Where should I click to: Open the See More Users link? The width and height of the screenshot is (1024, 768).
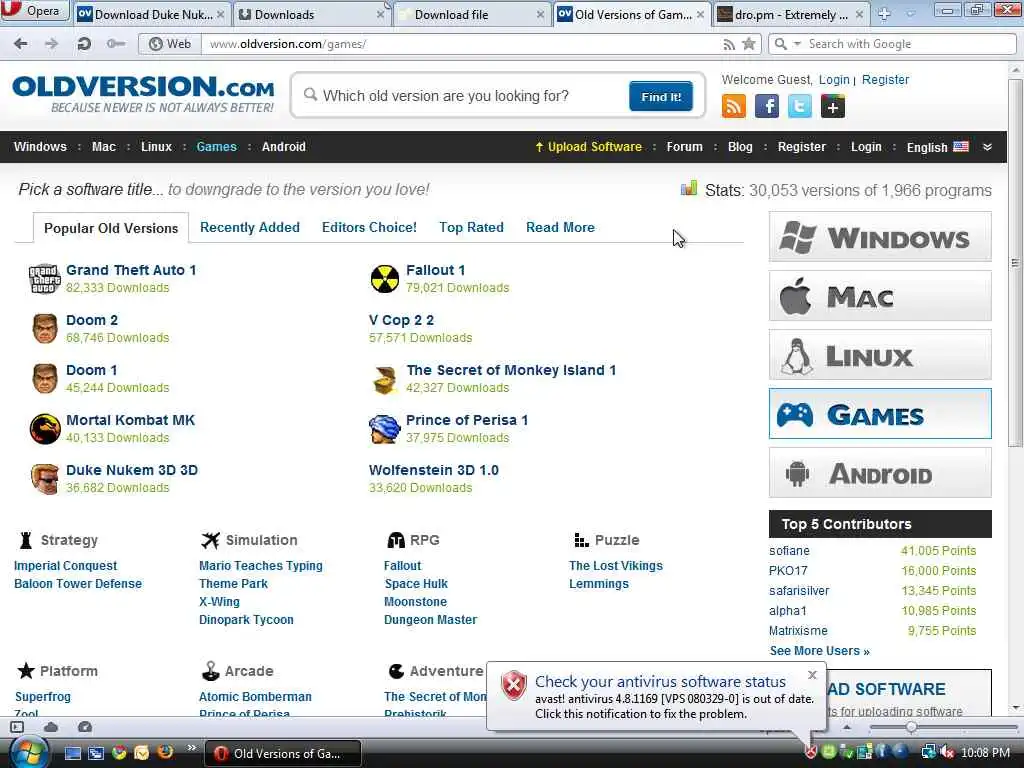(x=820, y=651)
